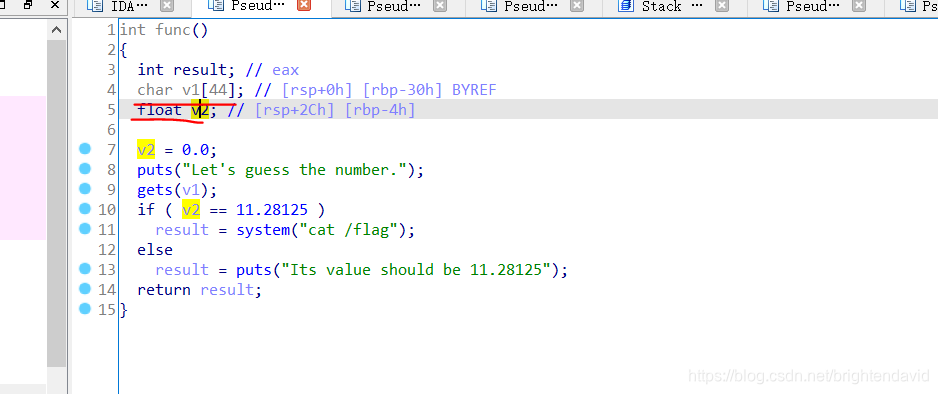The height and width of the screenshot is (394, 938).
Task: Click v2 in "v2 = 0.0;" assignment
Action: pos(146,149)
